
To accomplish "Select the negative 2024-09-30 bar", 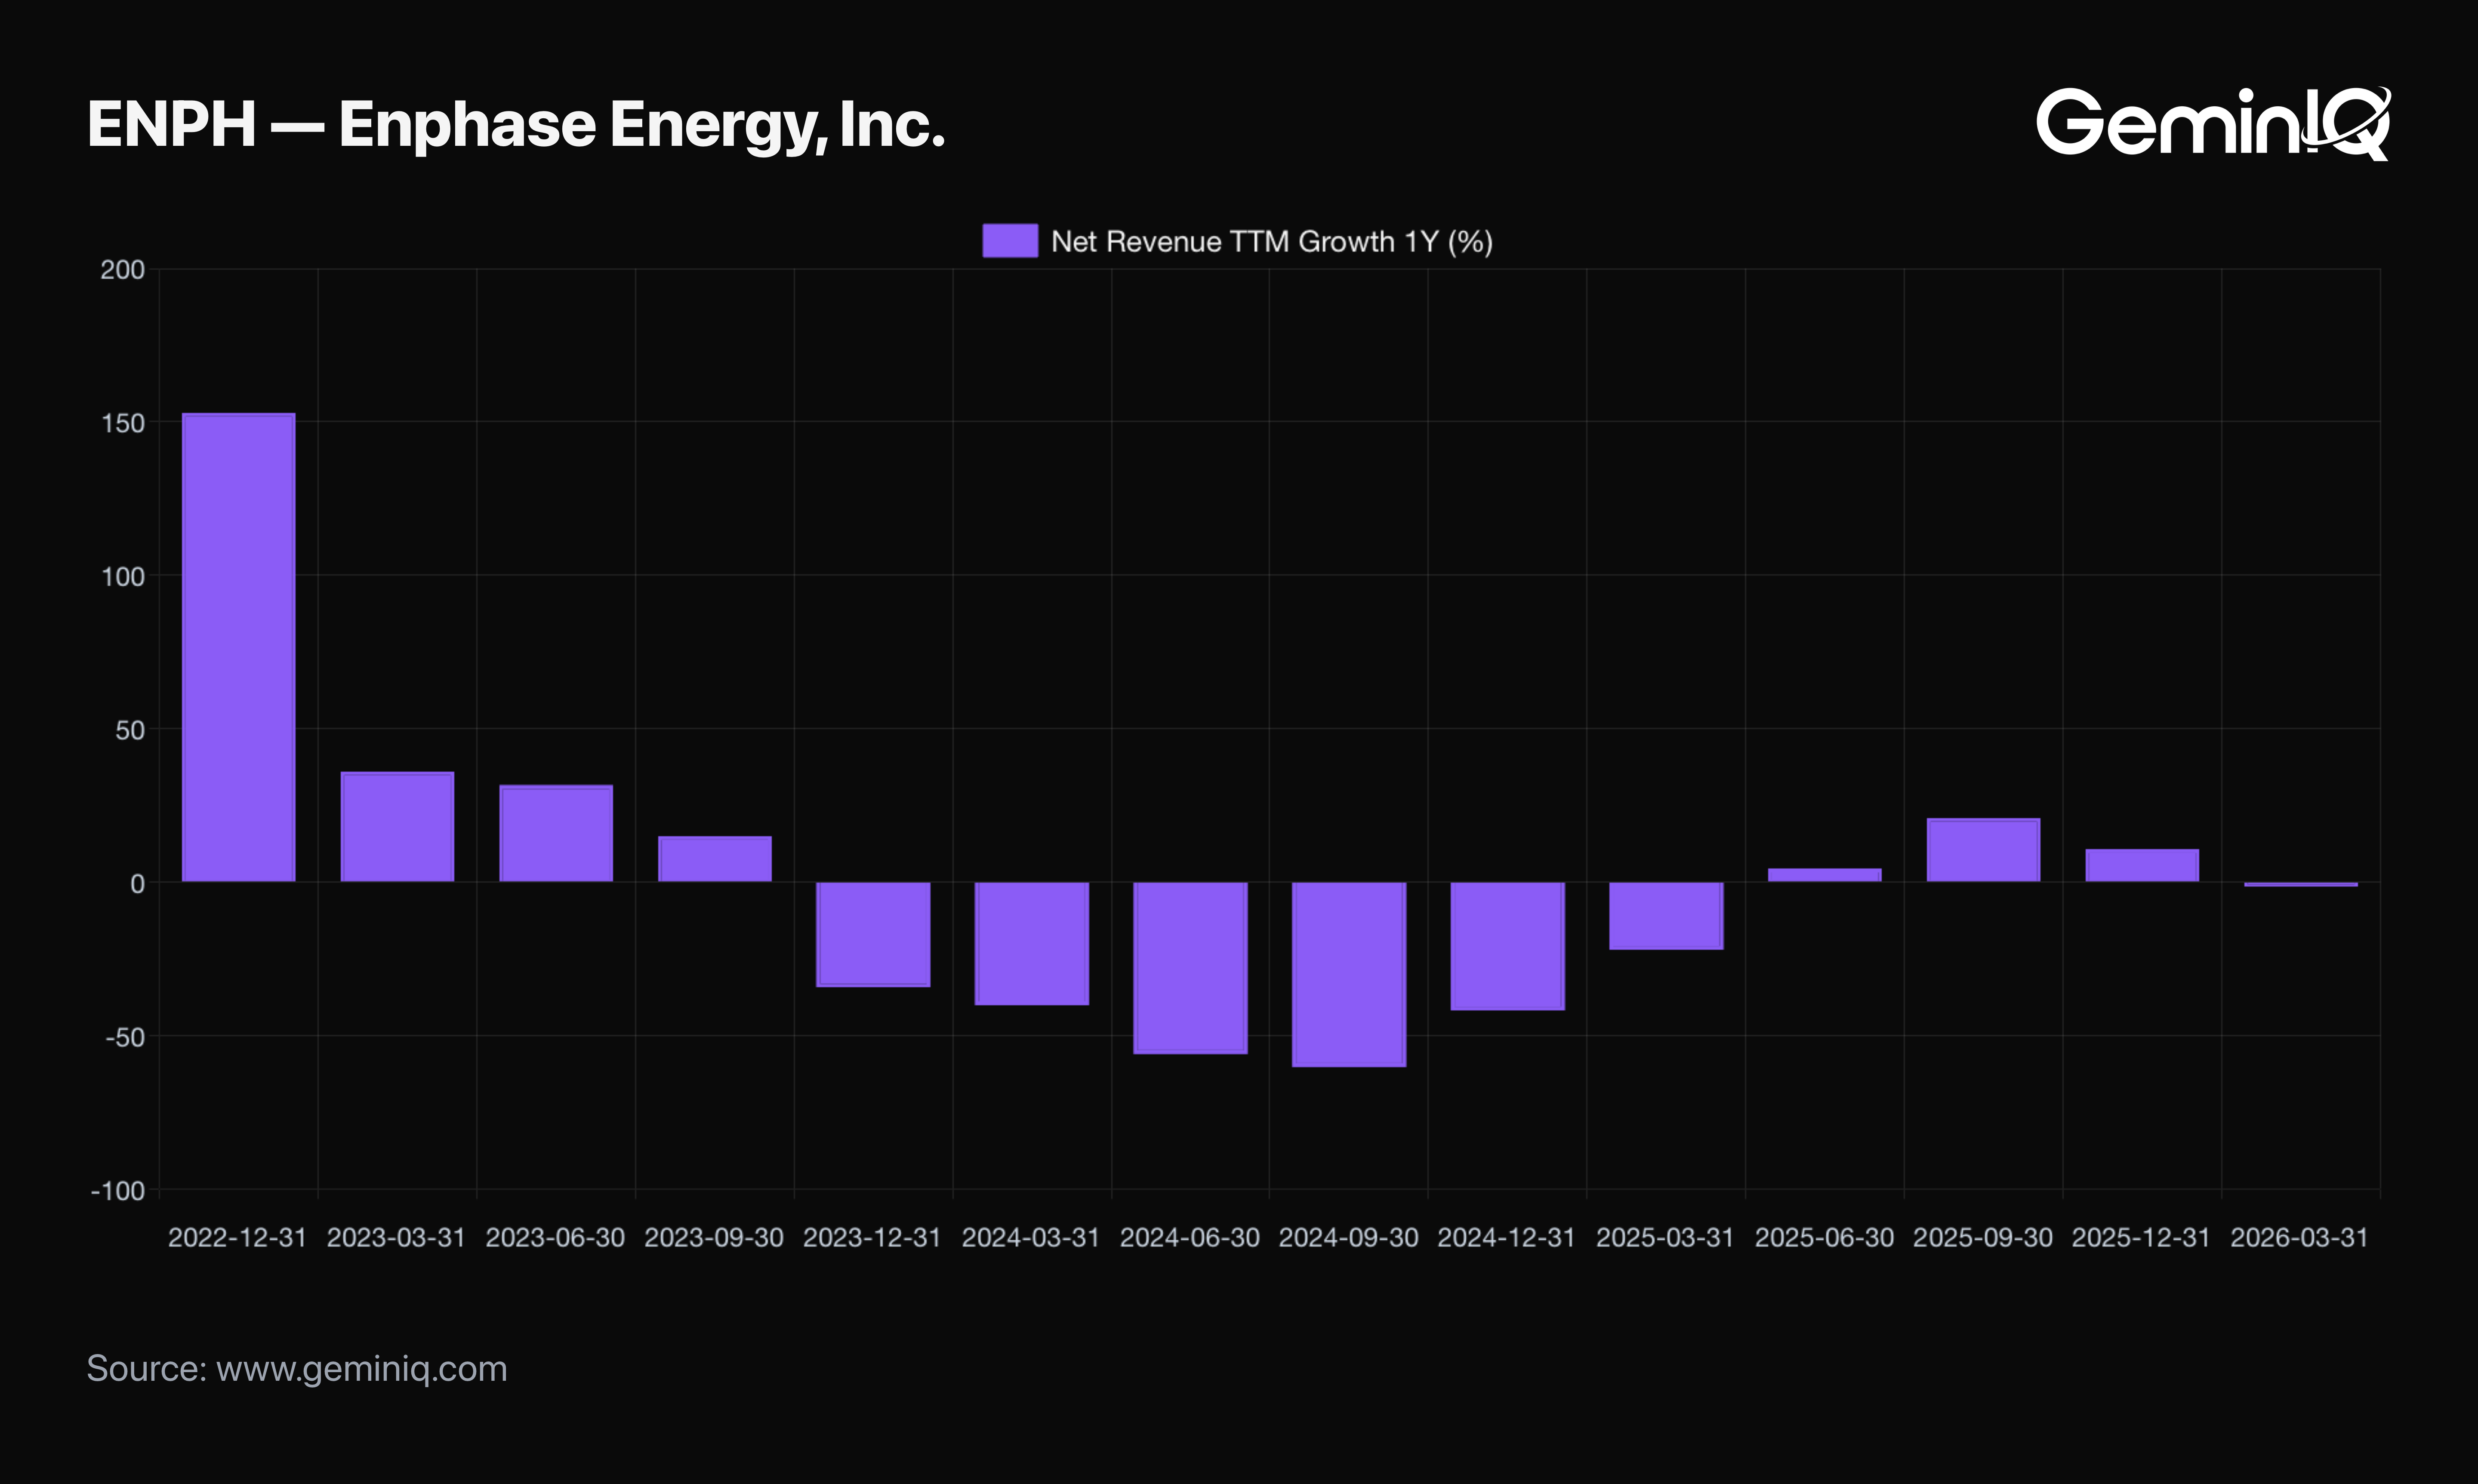I will click(x=1349, y=975).
